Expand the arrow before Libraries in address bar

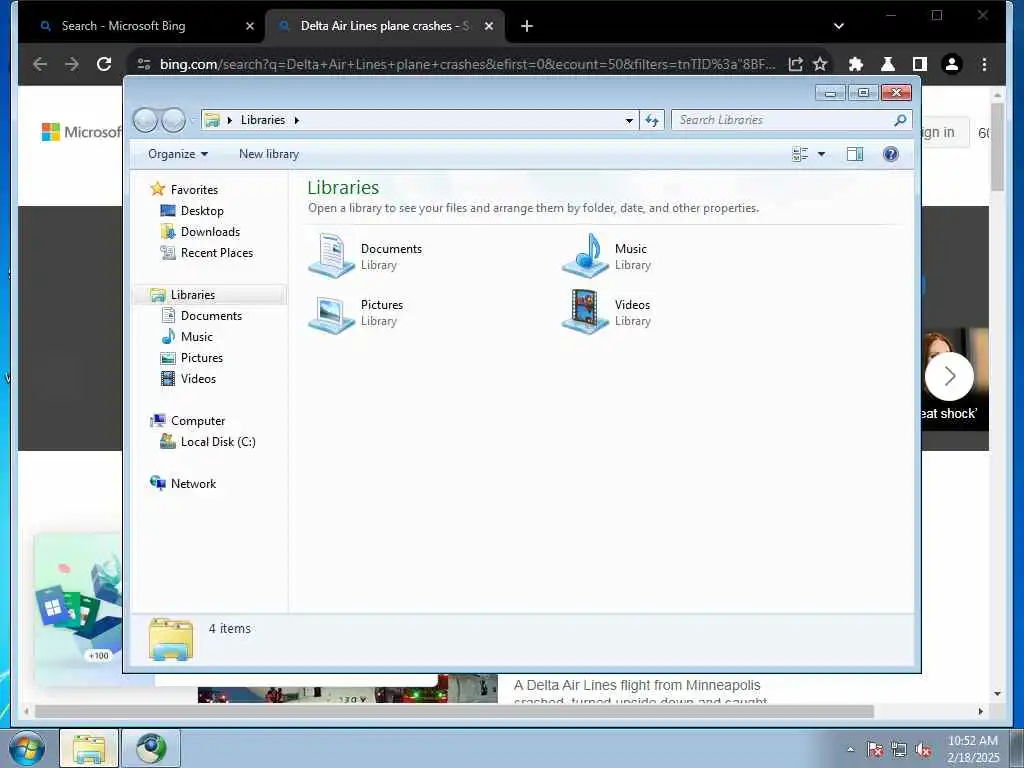pos(229,120)
